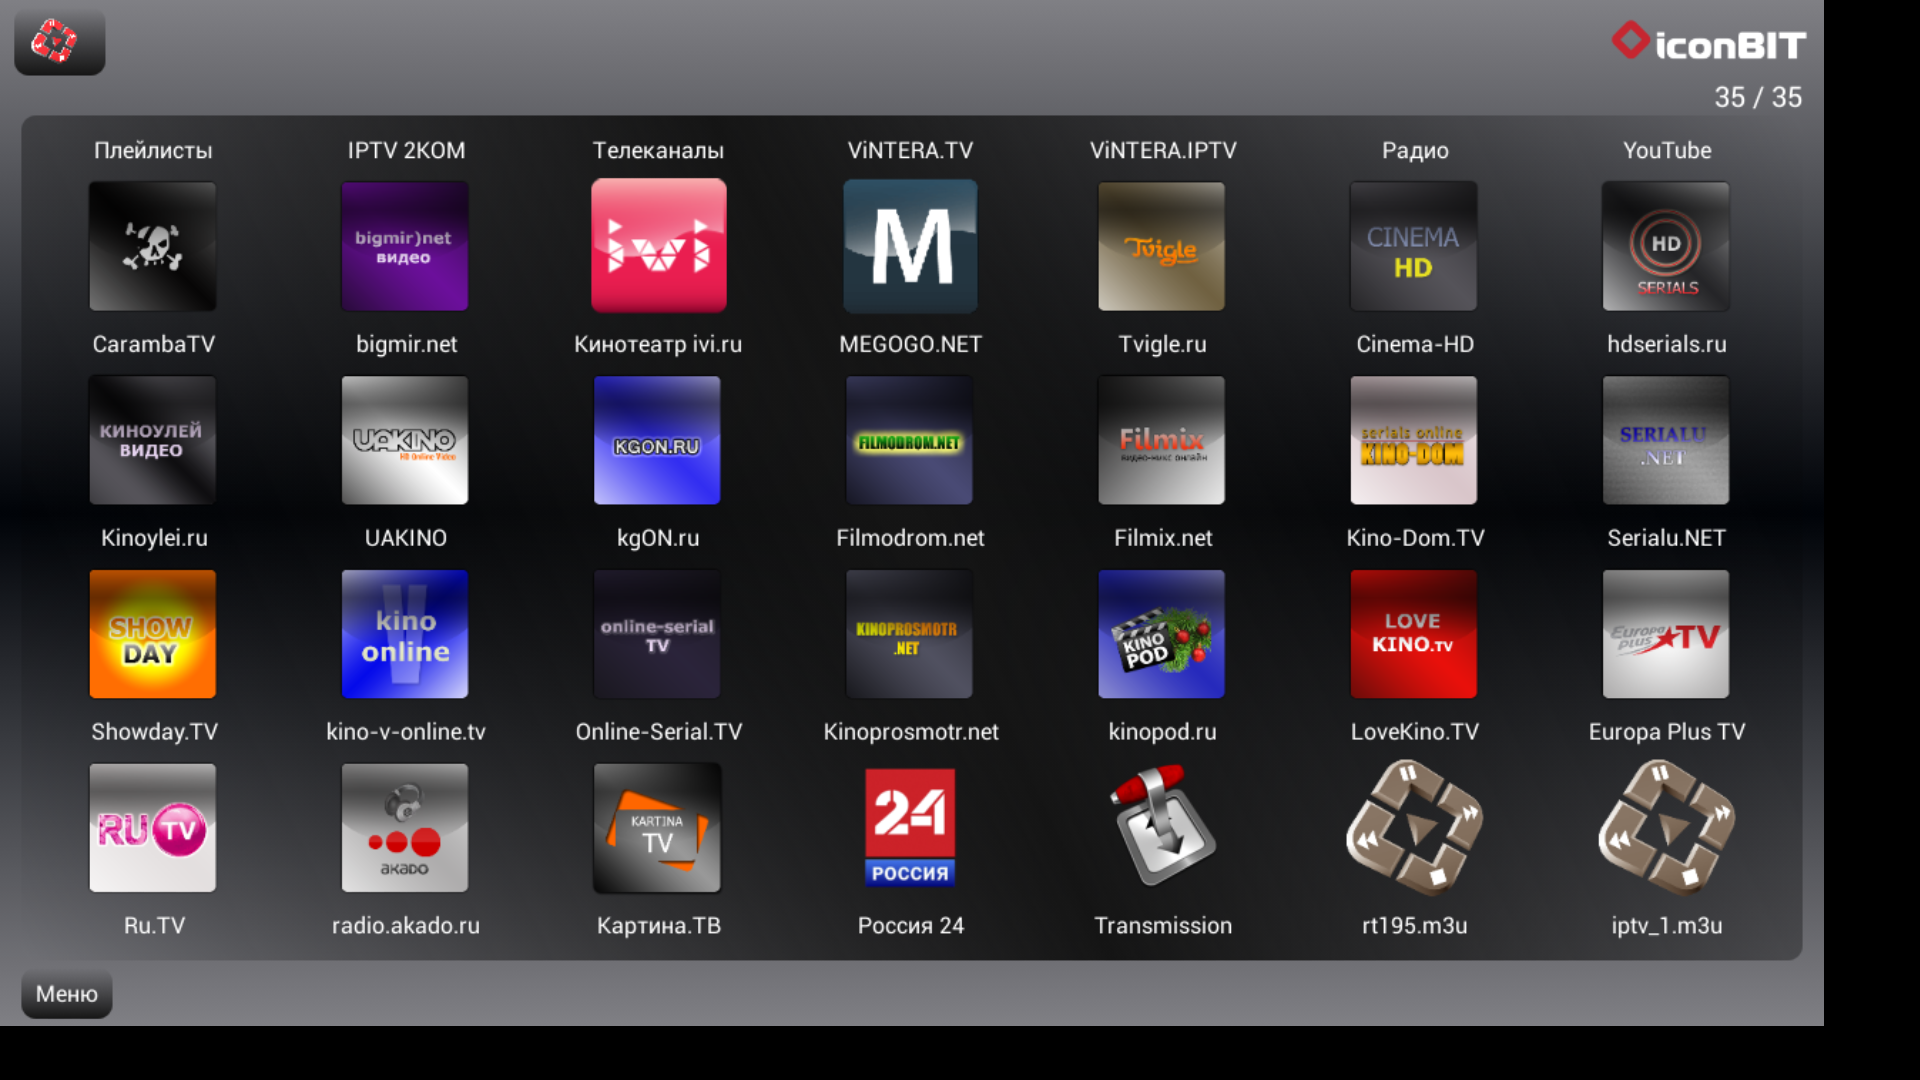1920x1080 pixels.
Task: Launch Showday.TV icon
Action: pyautogui.click(x=153, y=634)
